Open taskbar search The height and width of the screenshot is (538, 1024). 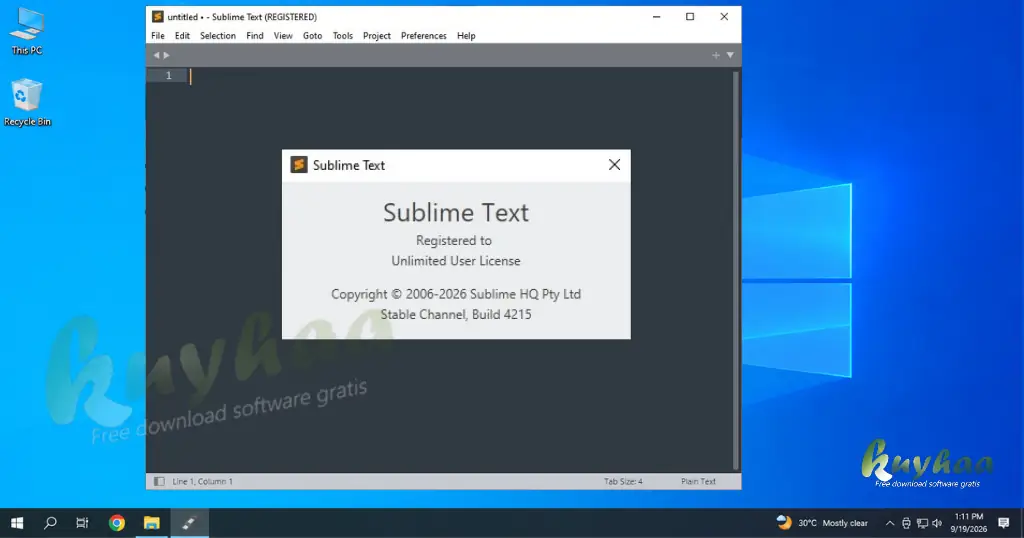click(x=50, y=523)
